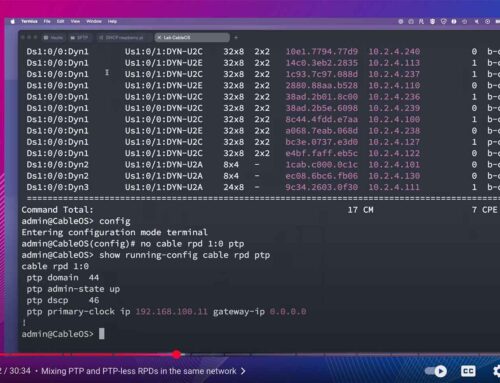This screenshot has width=500, height=383.
Task: Click IP address 10.2.4.113
Action: [394, 63]
